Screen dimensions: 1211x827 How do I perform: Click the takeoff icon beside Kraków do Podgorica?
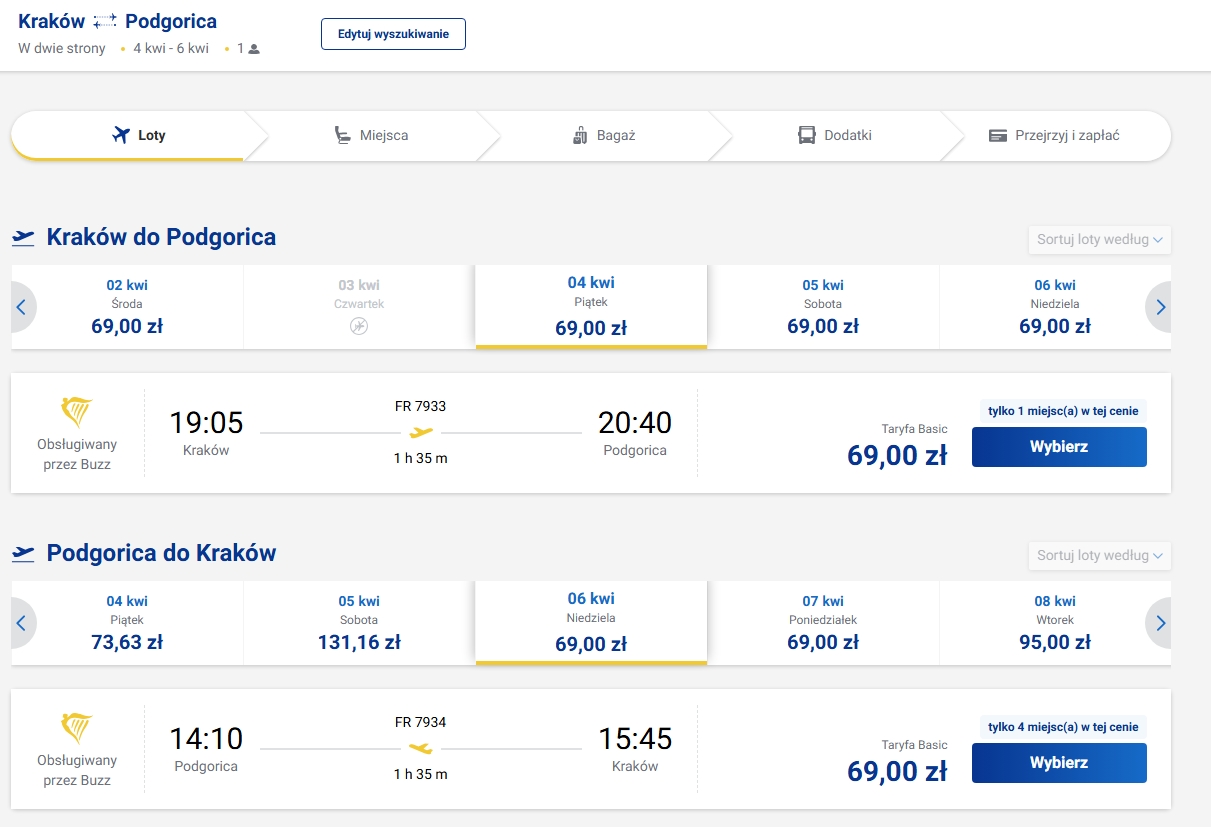point(23,238)
